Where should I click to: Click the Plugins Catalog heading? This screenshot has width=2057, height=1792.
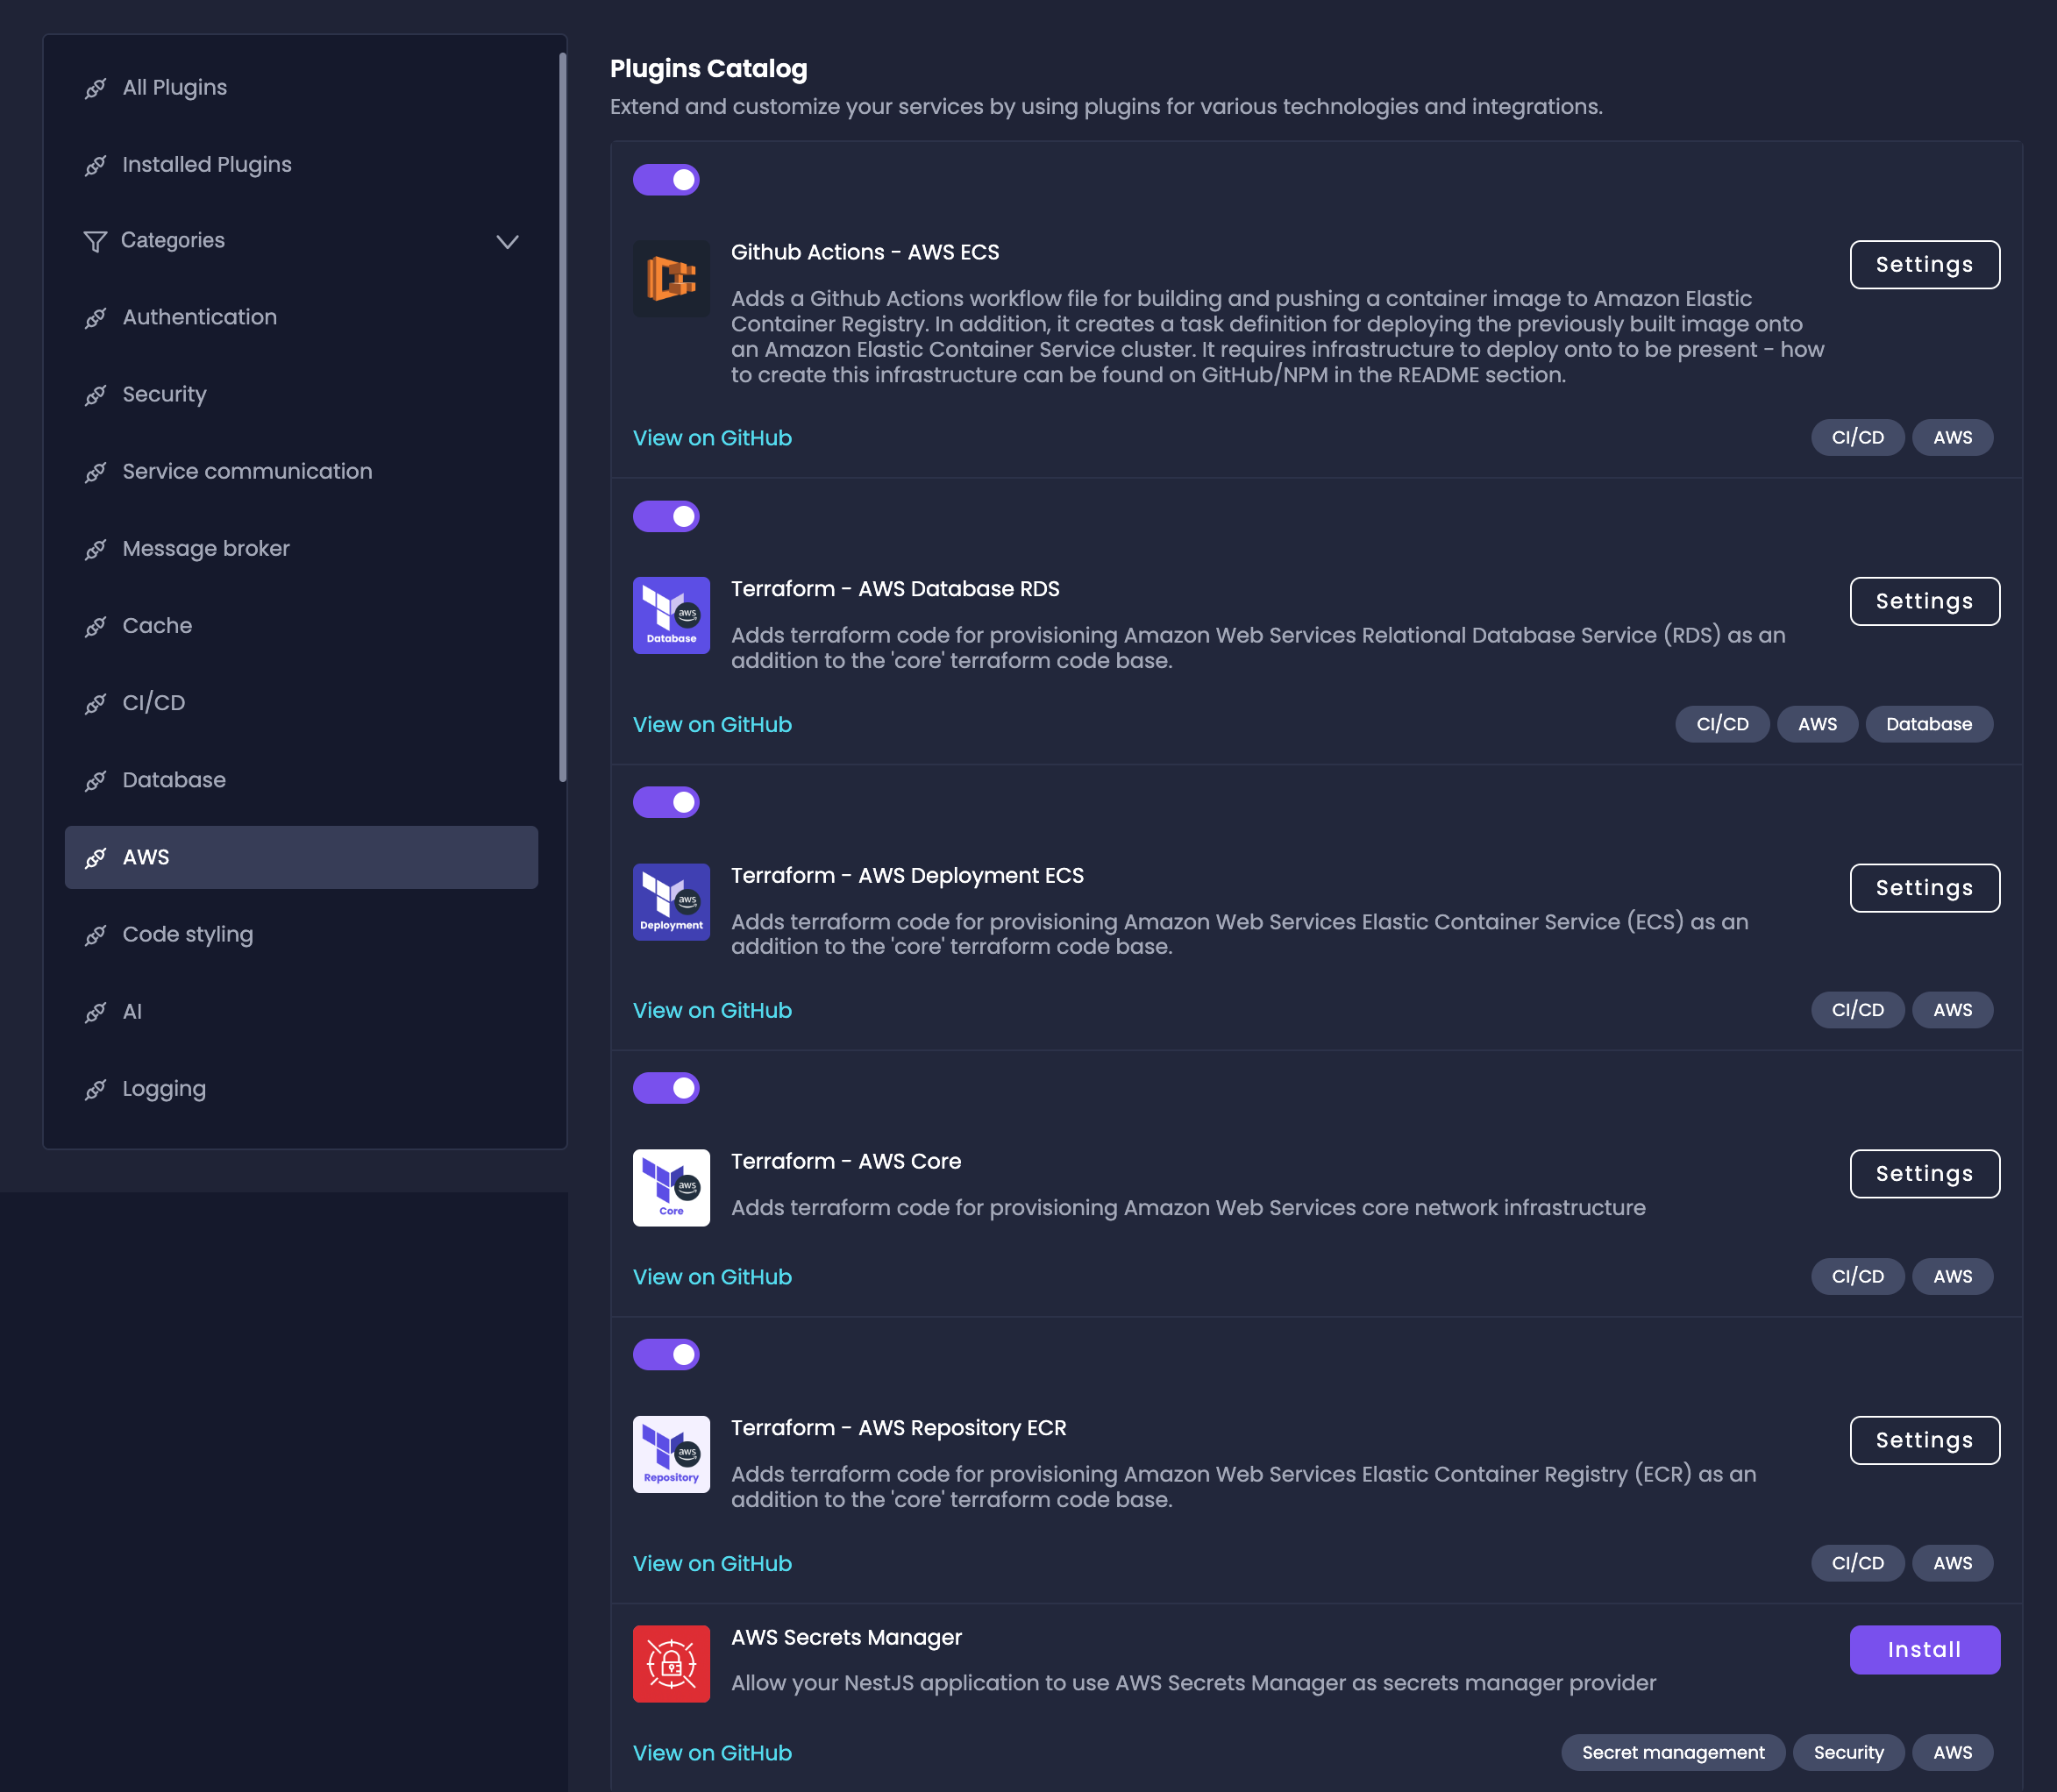[x=708, y=68]
